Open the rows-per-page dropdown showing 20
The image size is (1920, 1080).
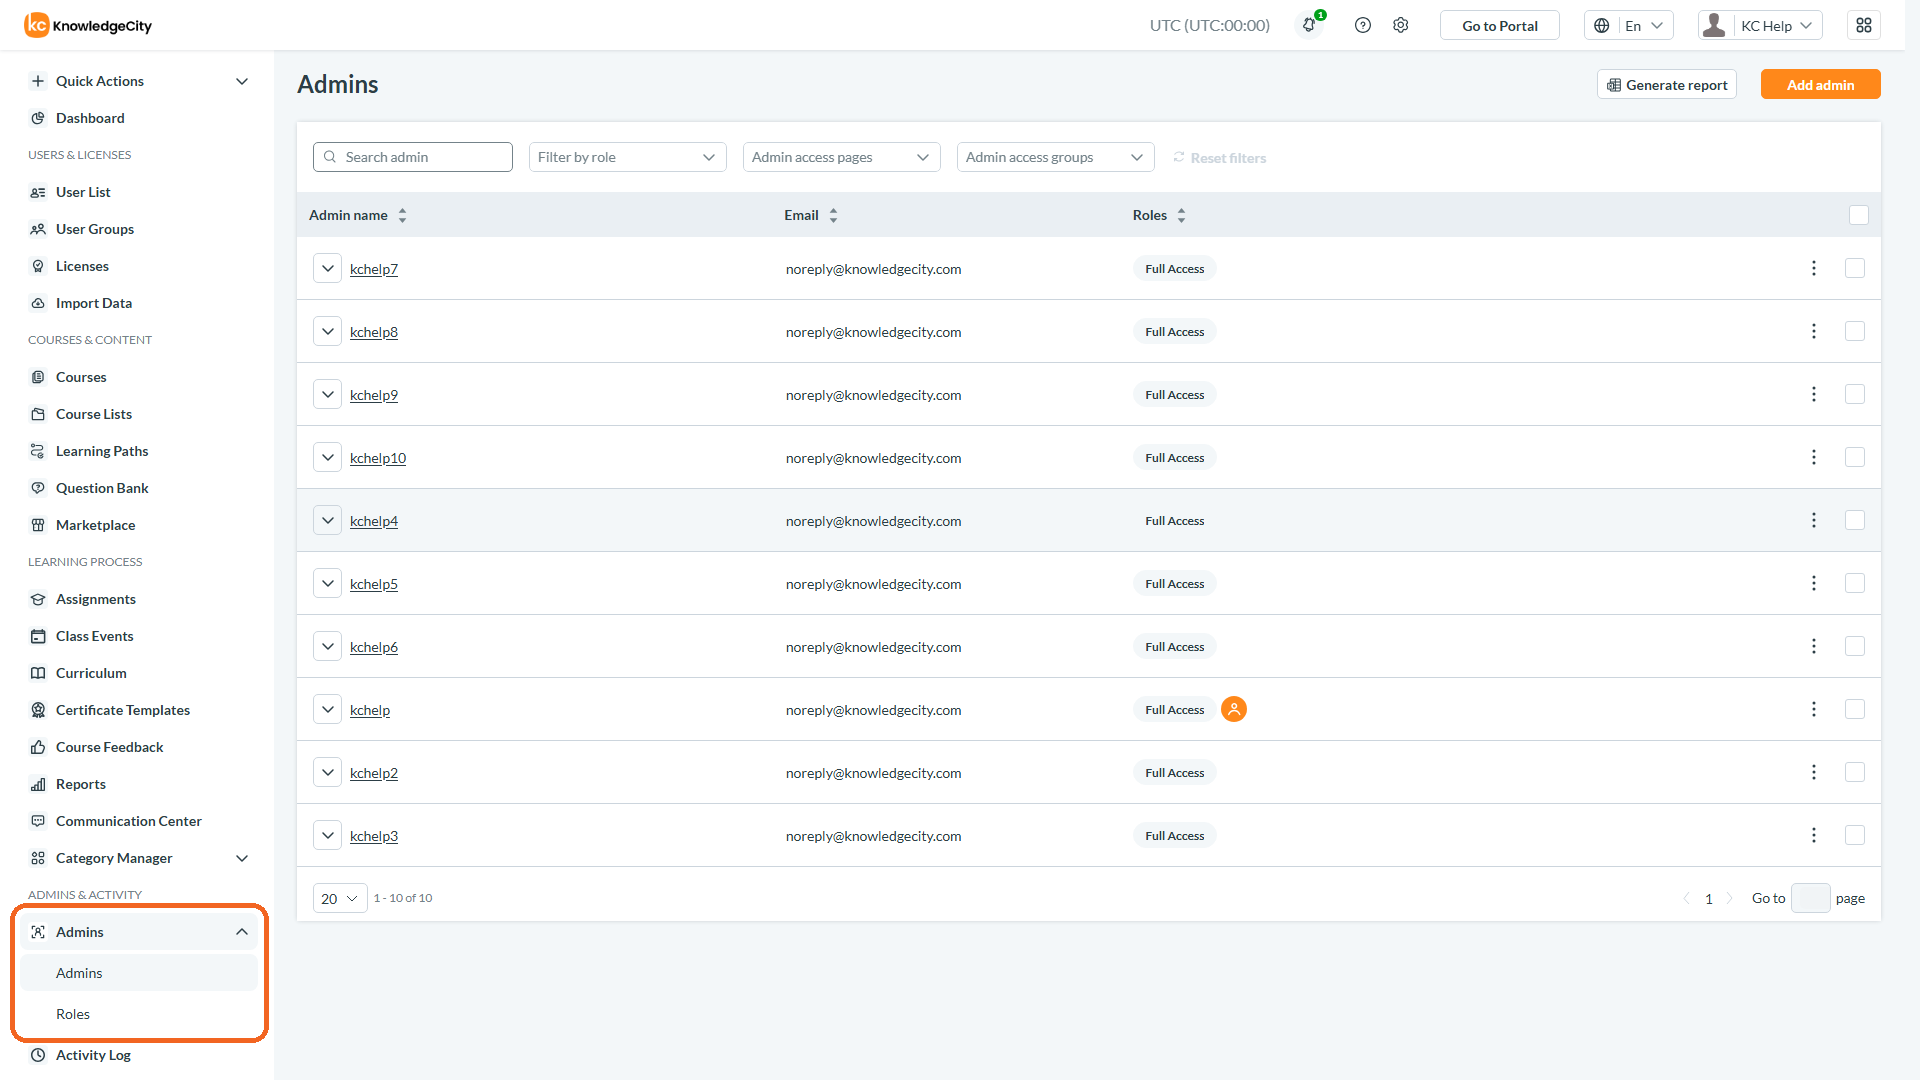[x=340, y=898]
